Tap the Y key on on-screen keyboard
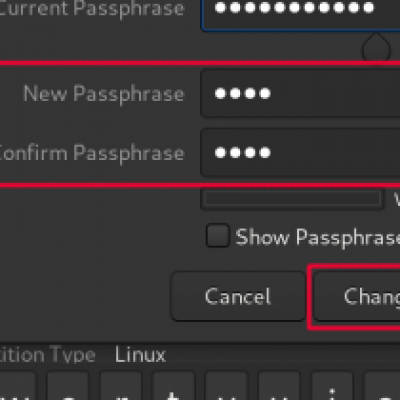 coord(226,386)
